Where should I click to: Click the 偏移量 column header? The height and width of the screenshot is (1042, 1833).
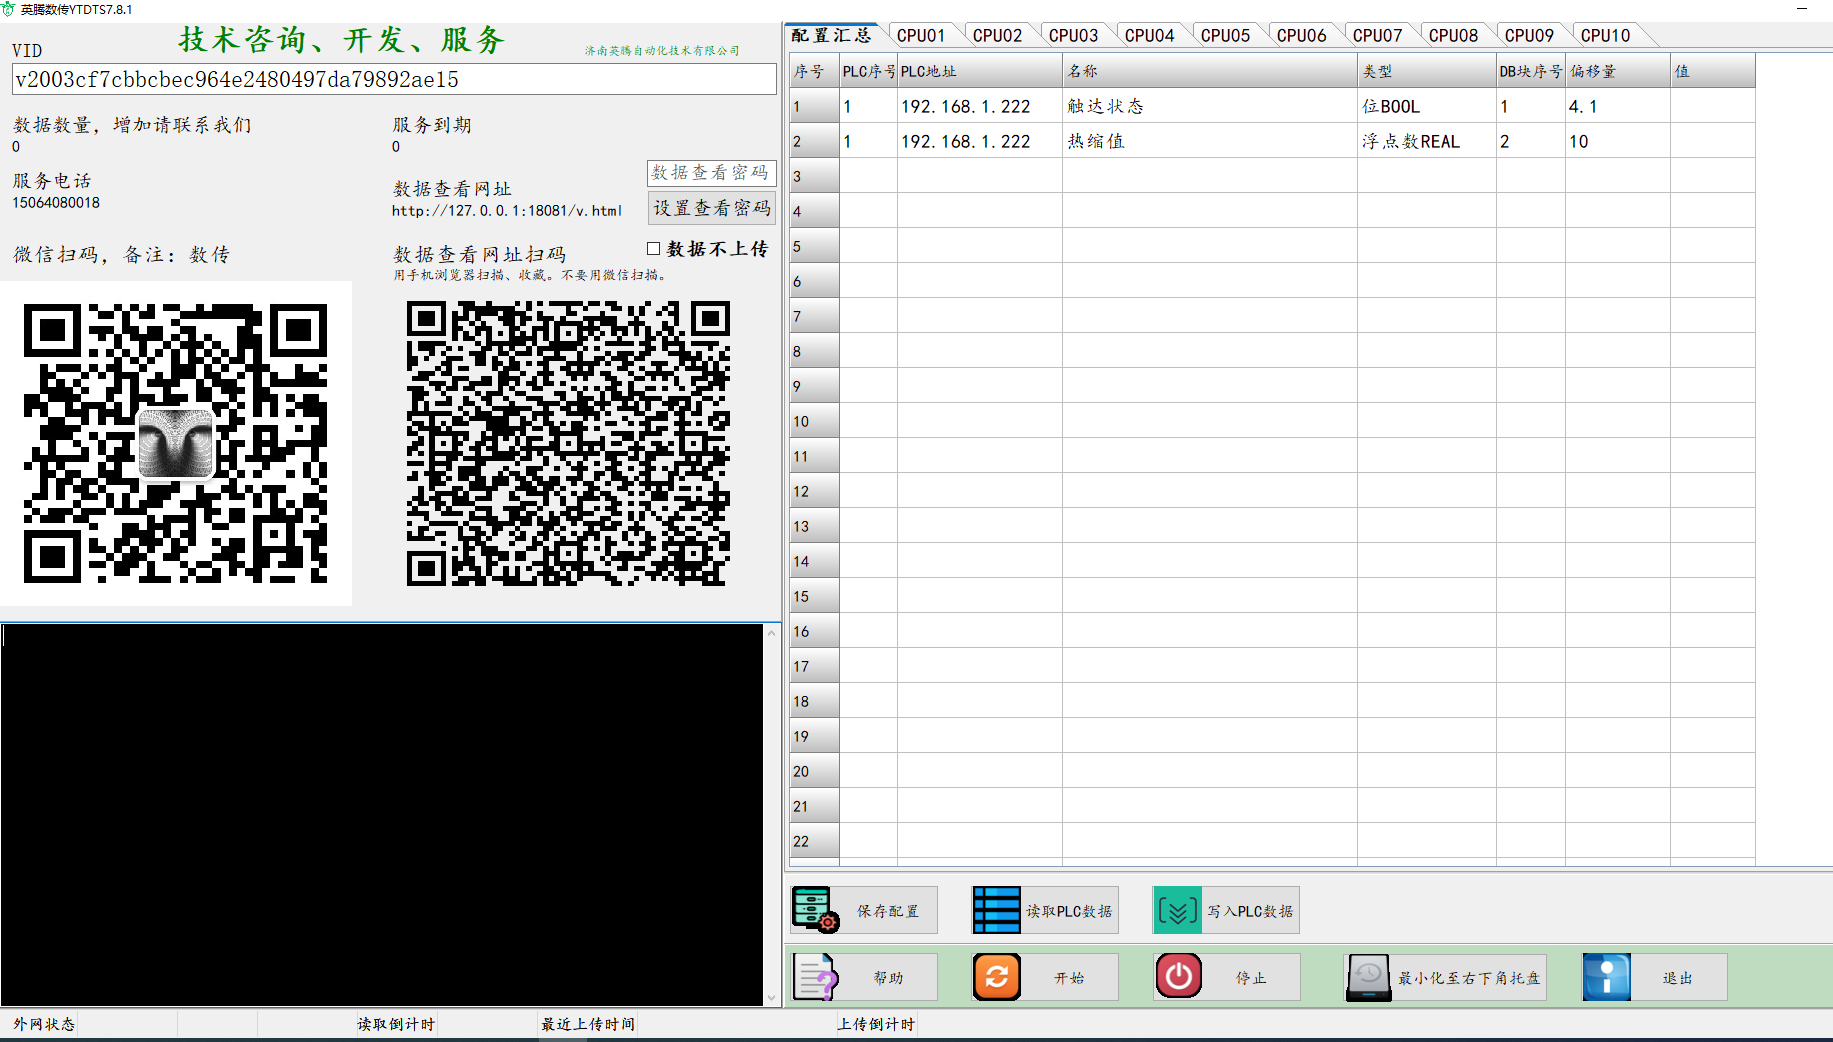(1618, 71)
